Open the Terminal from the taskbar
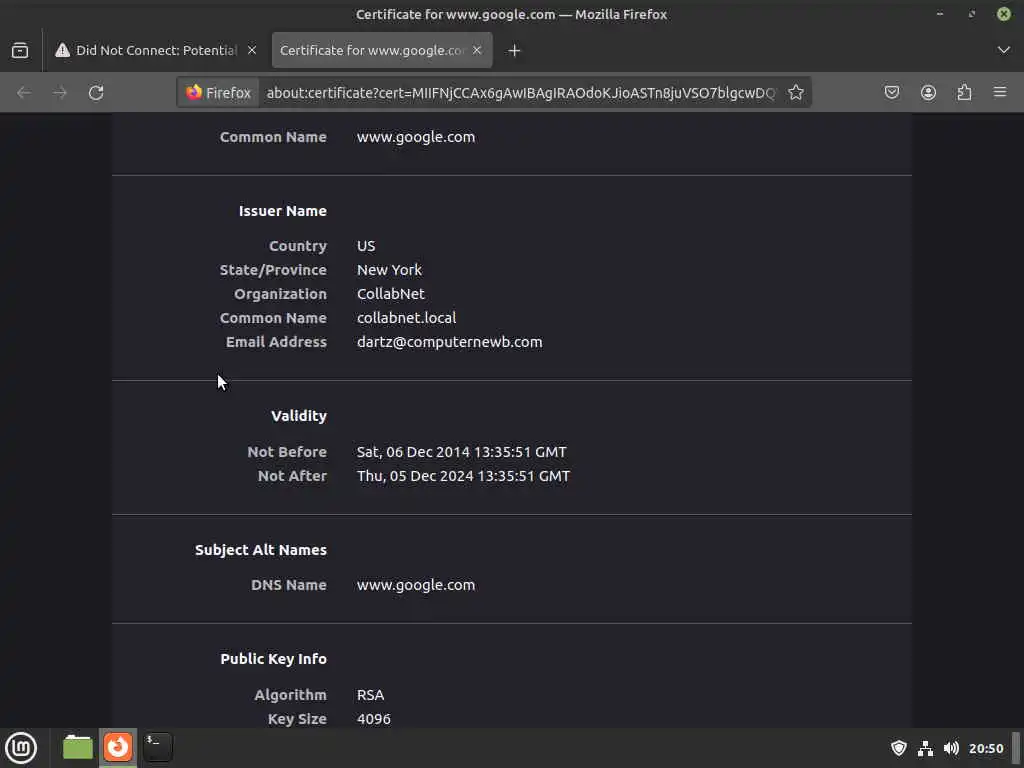 tap(158, 747)
